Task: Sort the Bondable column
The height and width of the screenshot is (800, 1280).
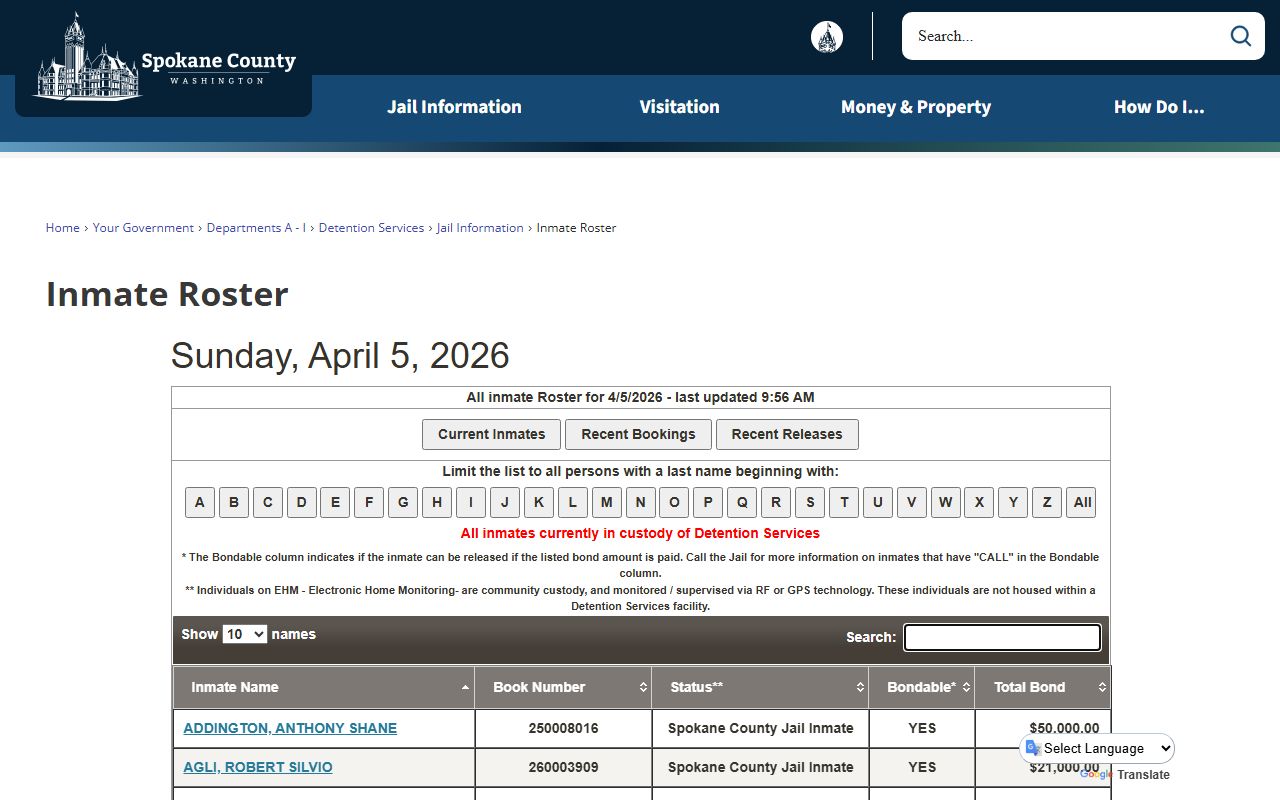Action: point(966,688)
